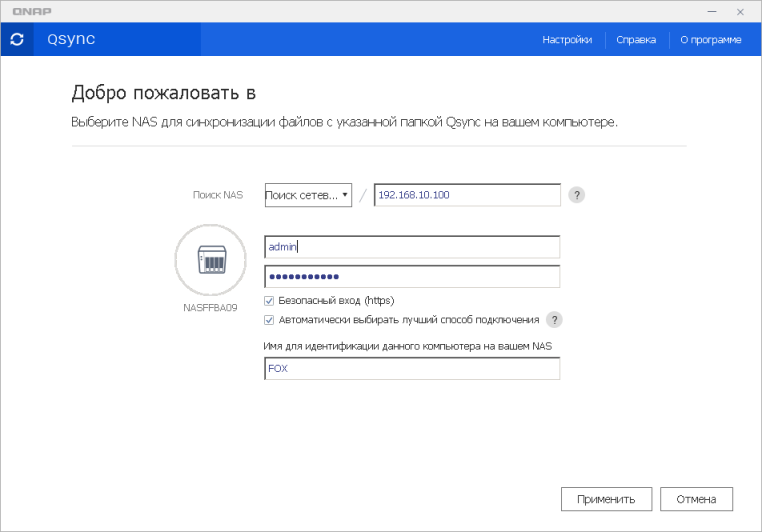This screenshot has width=762, height=532.
Task: Toggle Безопасный вход (https) checkbox
Action: [x=269, y=301]
